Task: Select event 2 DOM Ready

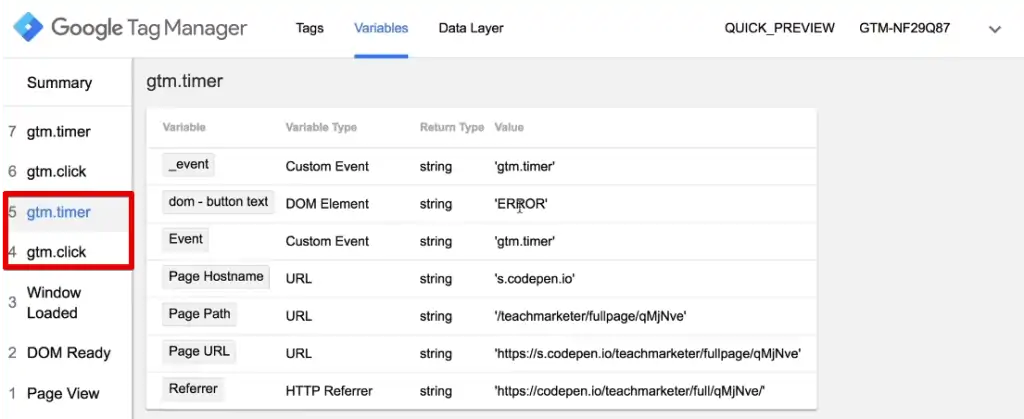Action: point(69,353)
